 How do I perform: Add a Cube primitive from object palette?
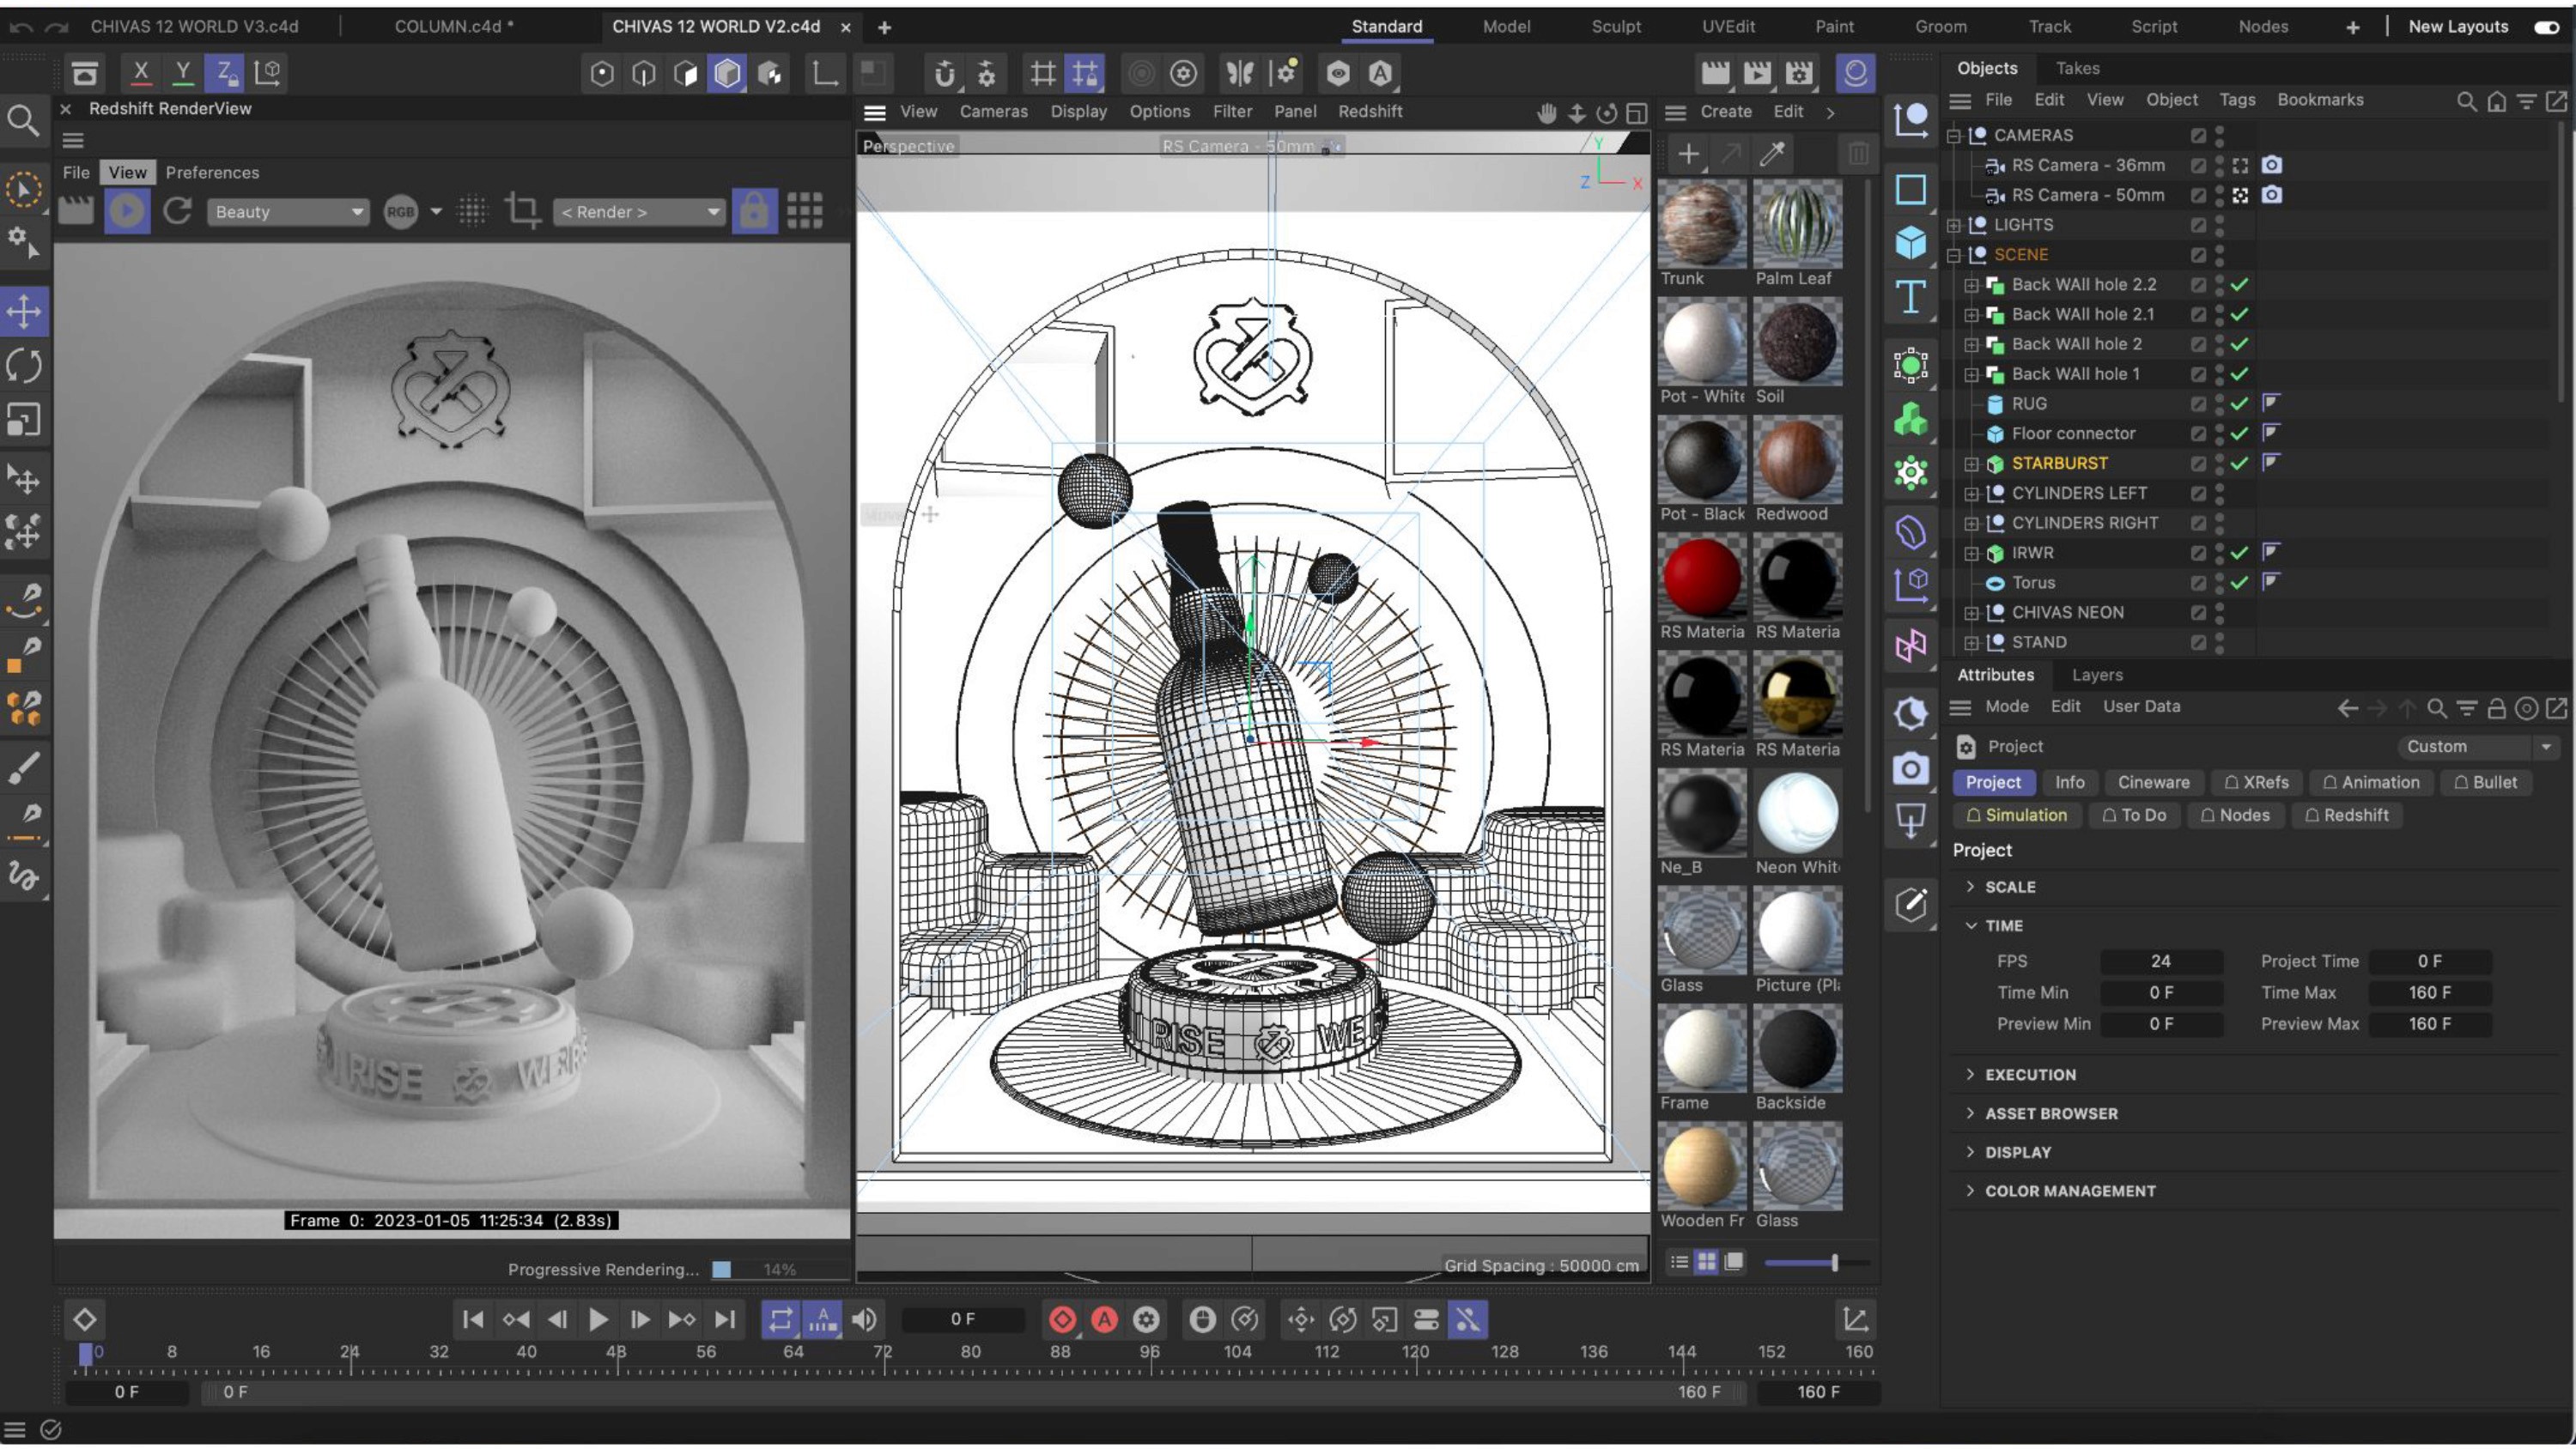[1910, 243]
